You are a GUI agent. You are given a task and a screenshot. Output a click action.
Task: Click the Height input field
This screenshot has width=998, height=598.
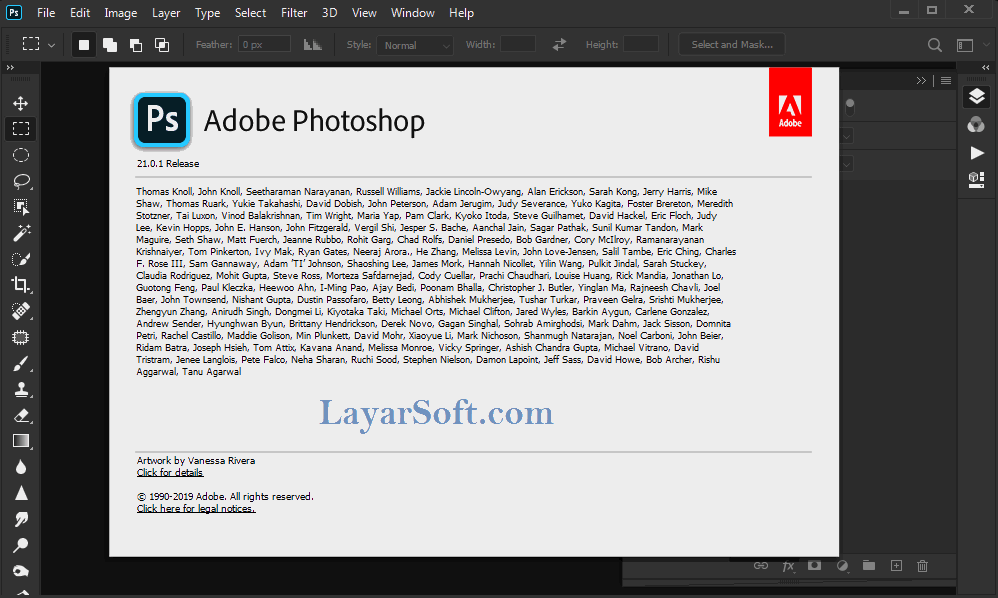[640, 45]
